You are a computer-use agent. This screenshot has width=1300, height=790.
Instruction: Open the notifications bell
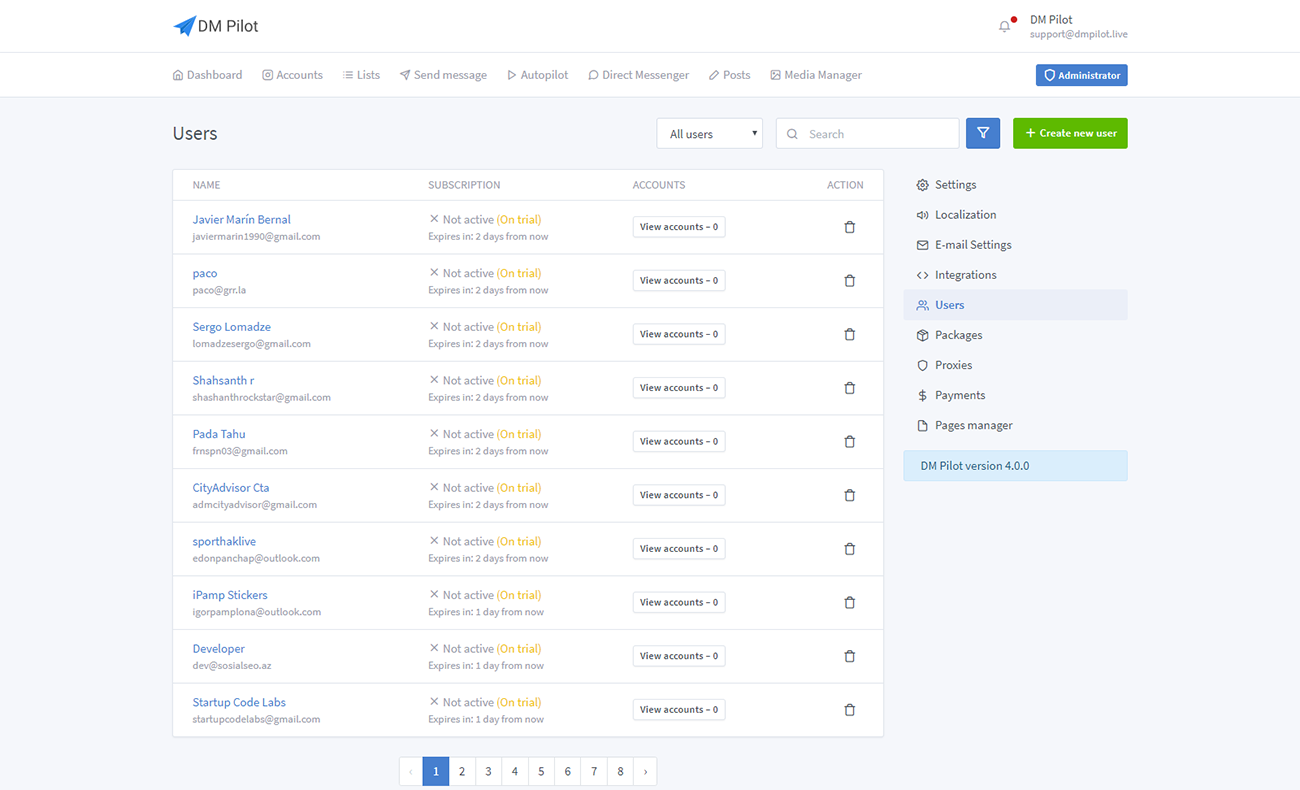[1004, 27]
